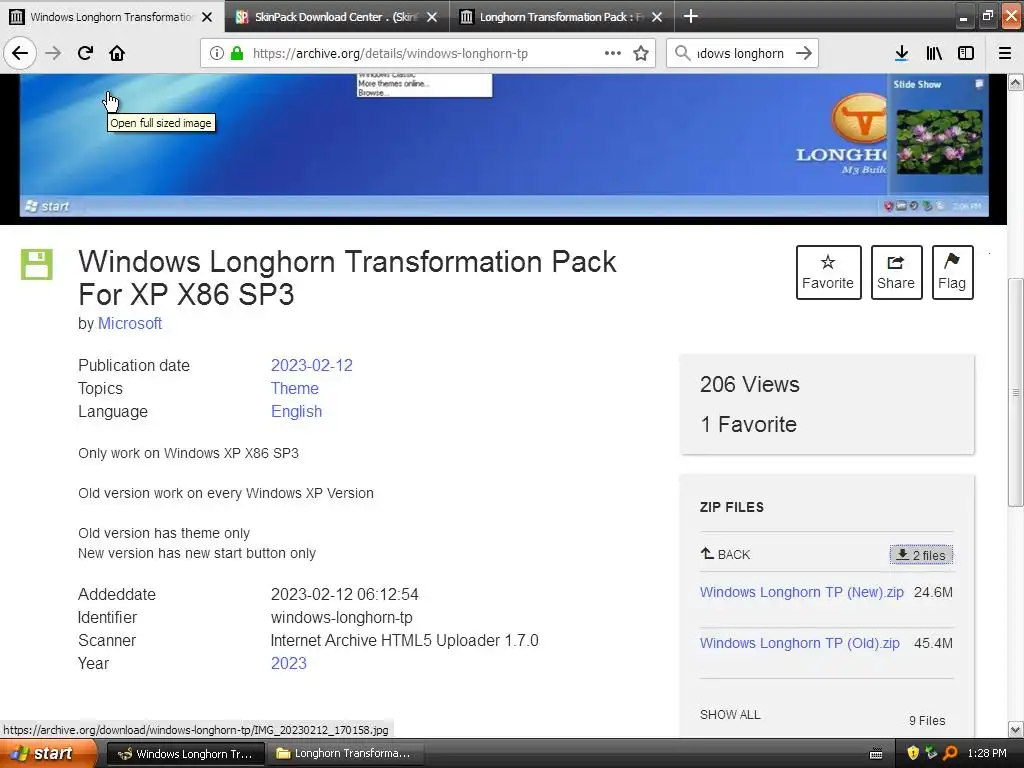Click the on-screen keyboard tray icon
Viewport: 1024px width, 768px height.
tap(876, 754)
